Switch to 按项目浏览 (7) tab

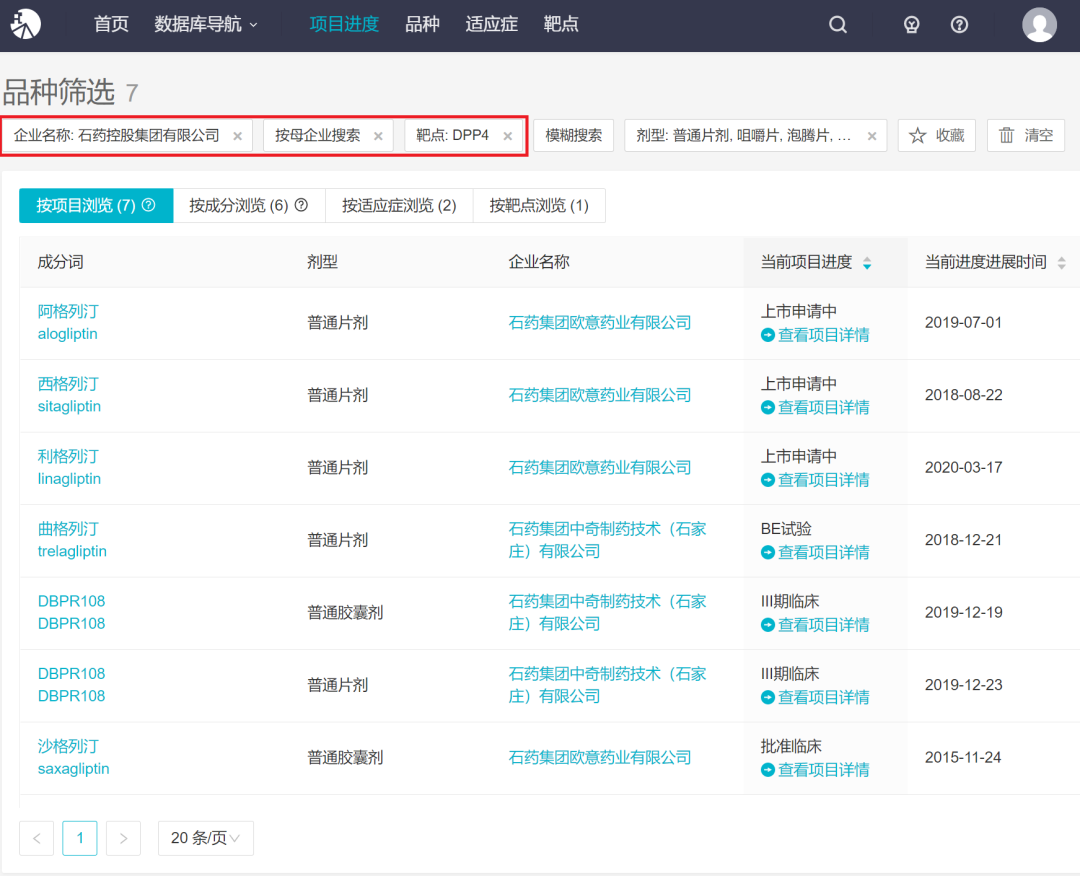(x=96, y=205)
